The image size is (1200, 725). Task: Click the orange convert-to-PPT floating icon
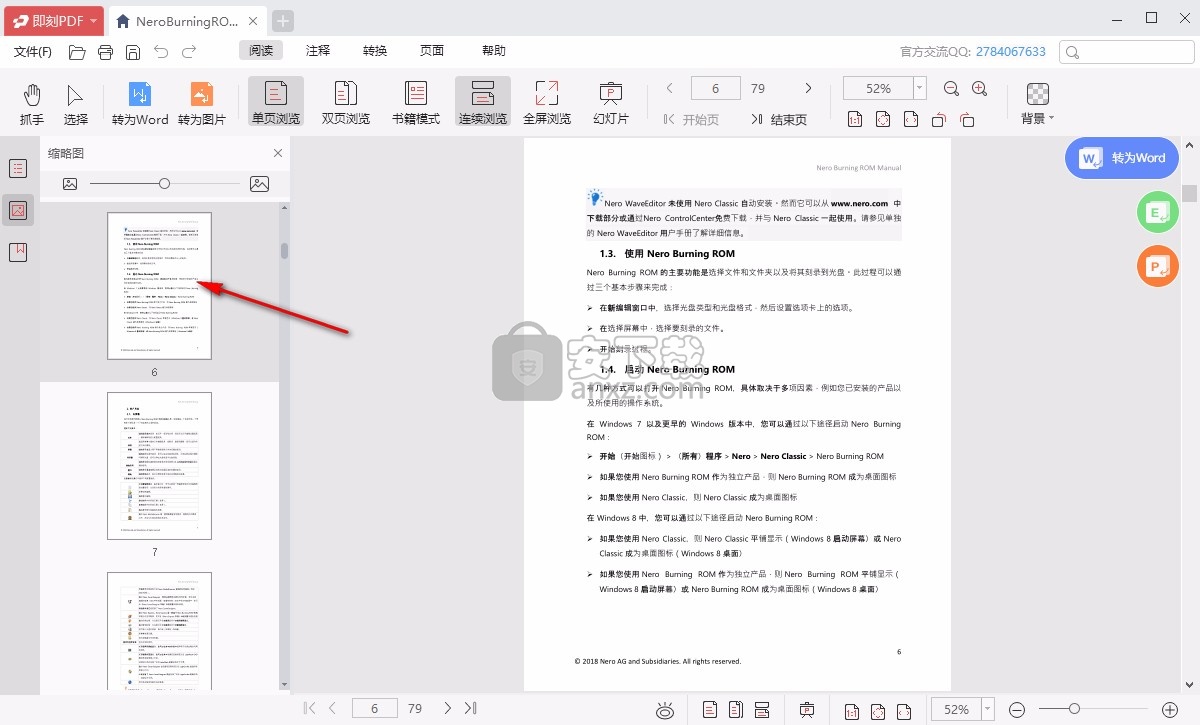(1157, 266)
